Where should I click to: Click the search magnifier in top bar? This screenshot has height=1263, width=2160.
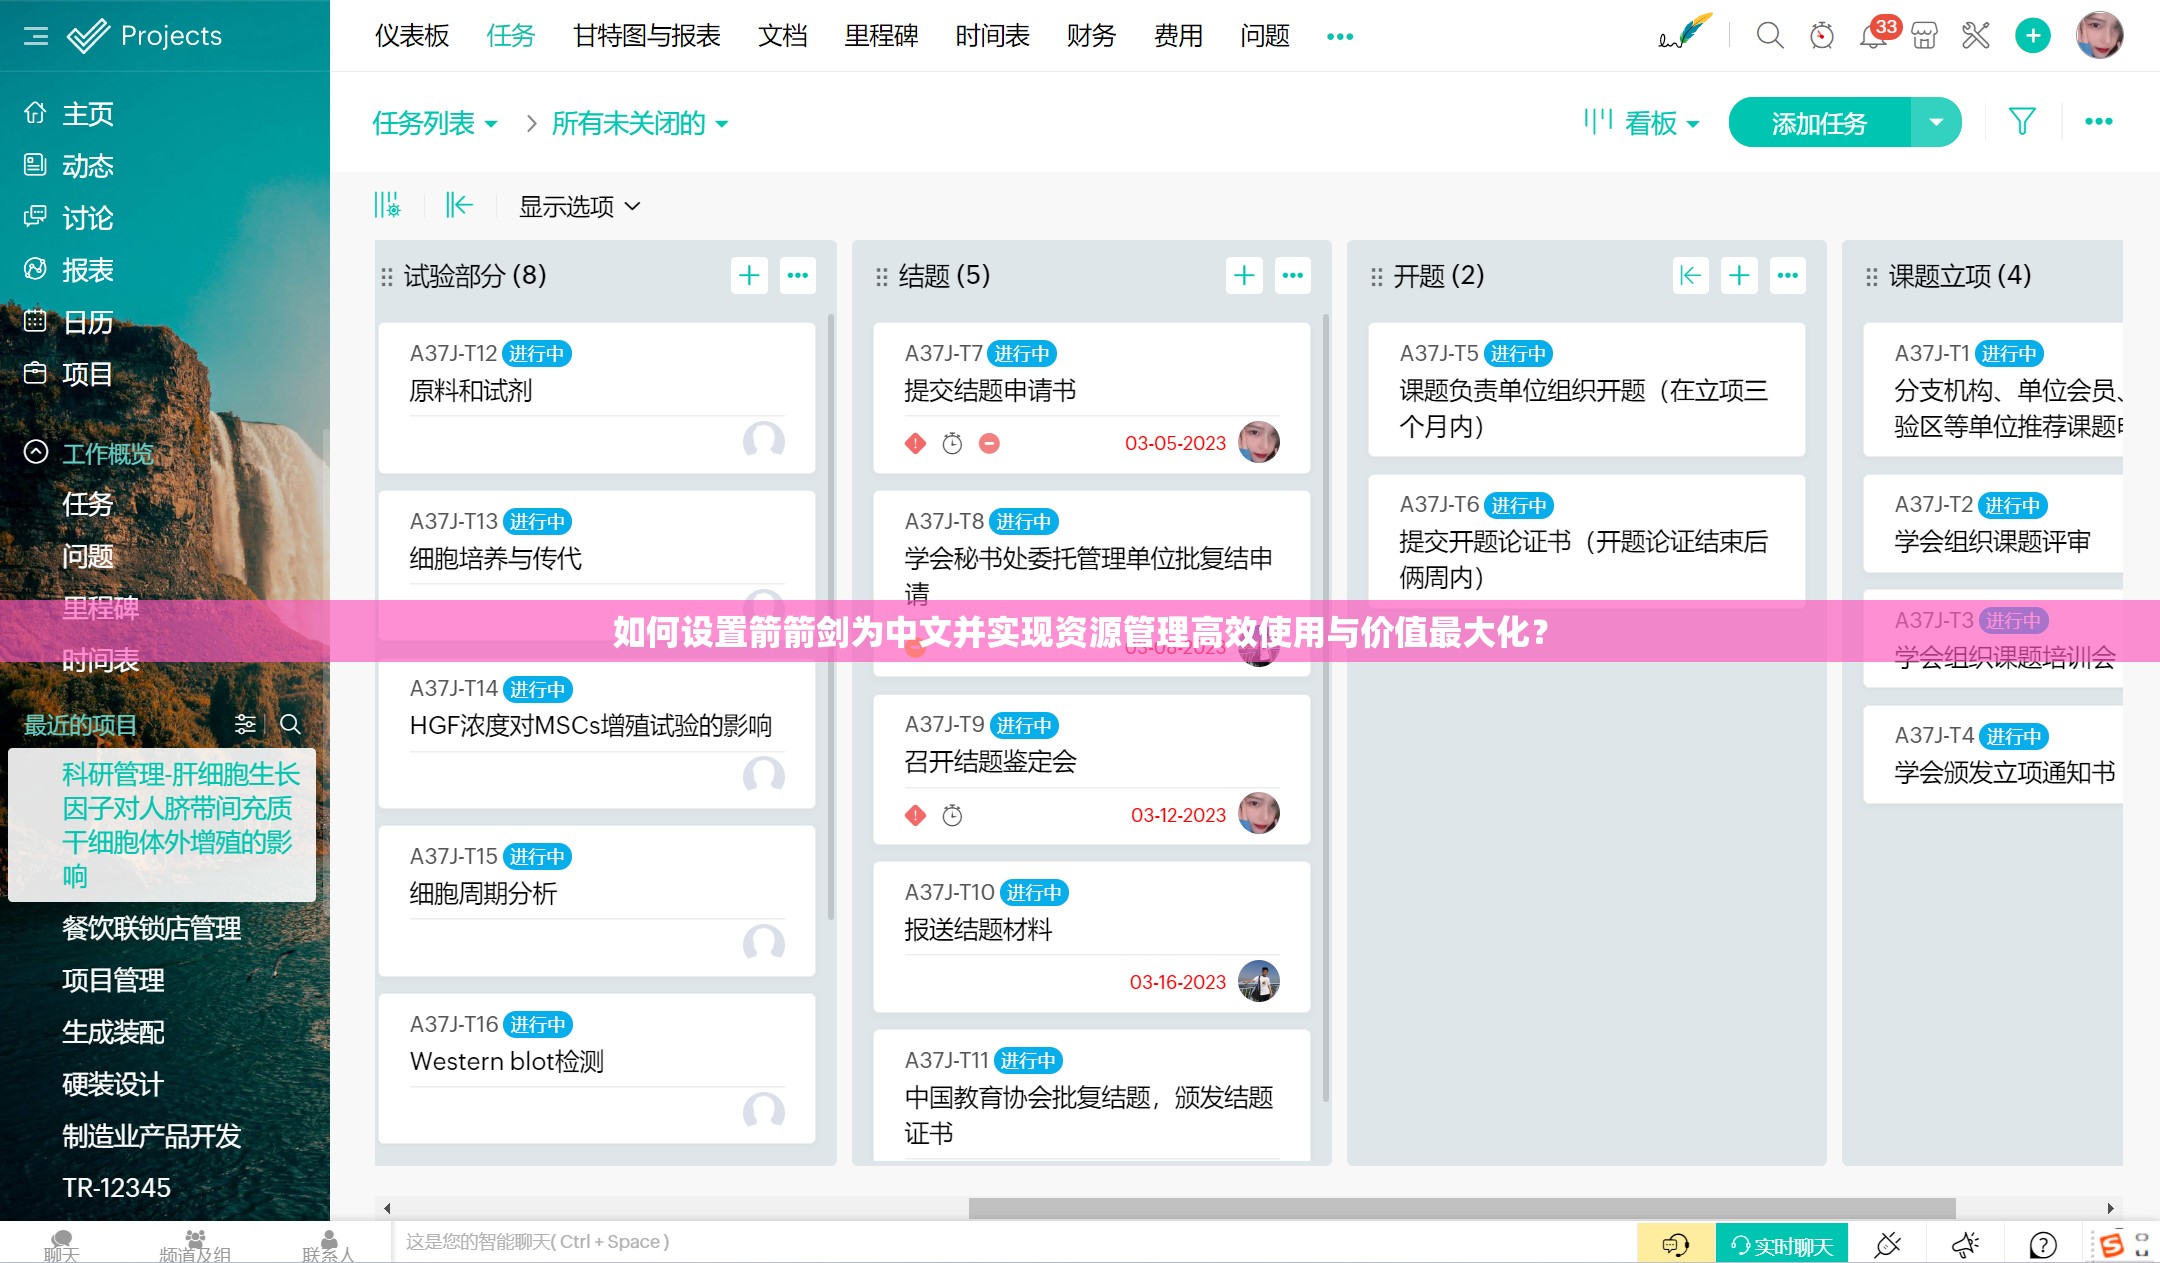(x=1769, y=36)
